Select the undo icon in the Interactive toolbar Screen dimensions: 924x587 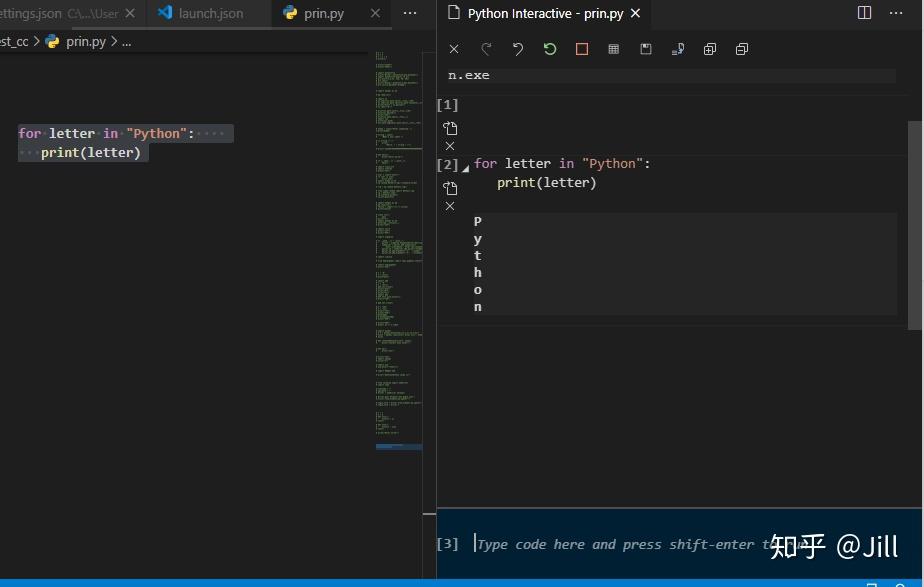click(517, 48)
